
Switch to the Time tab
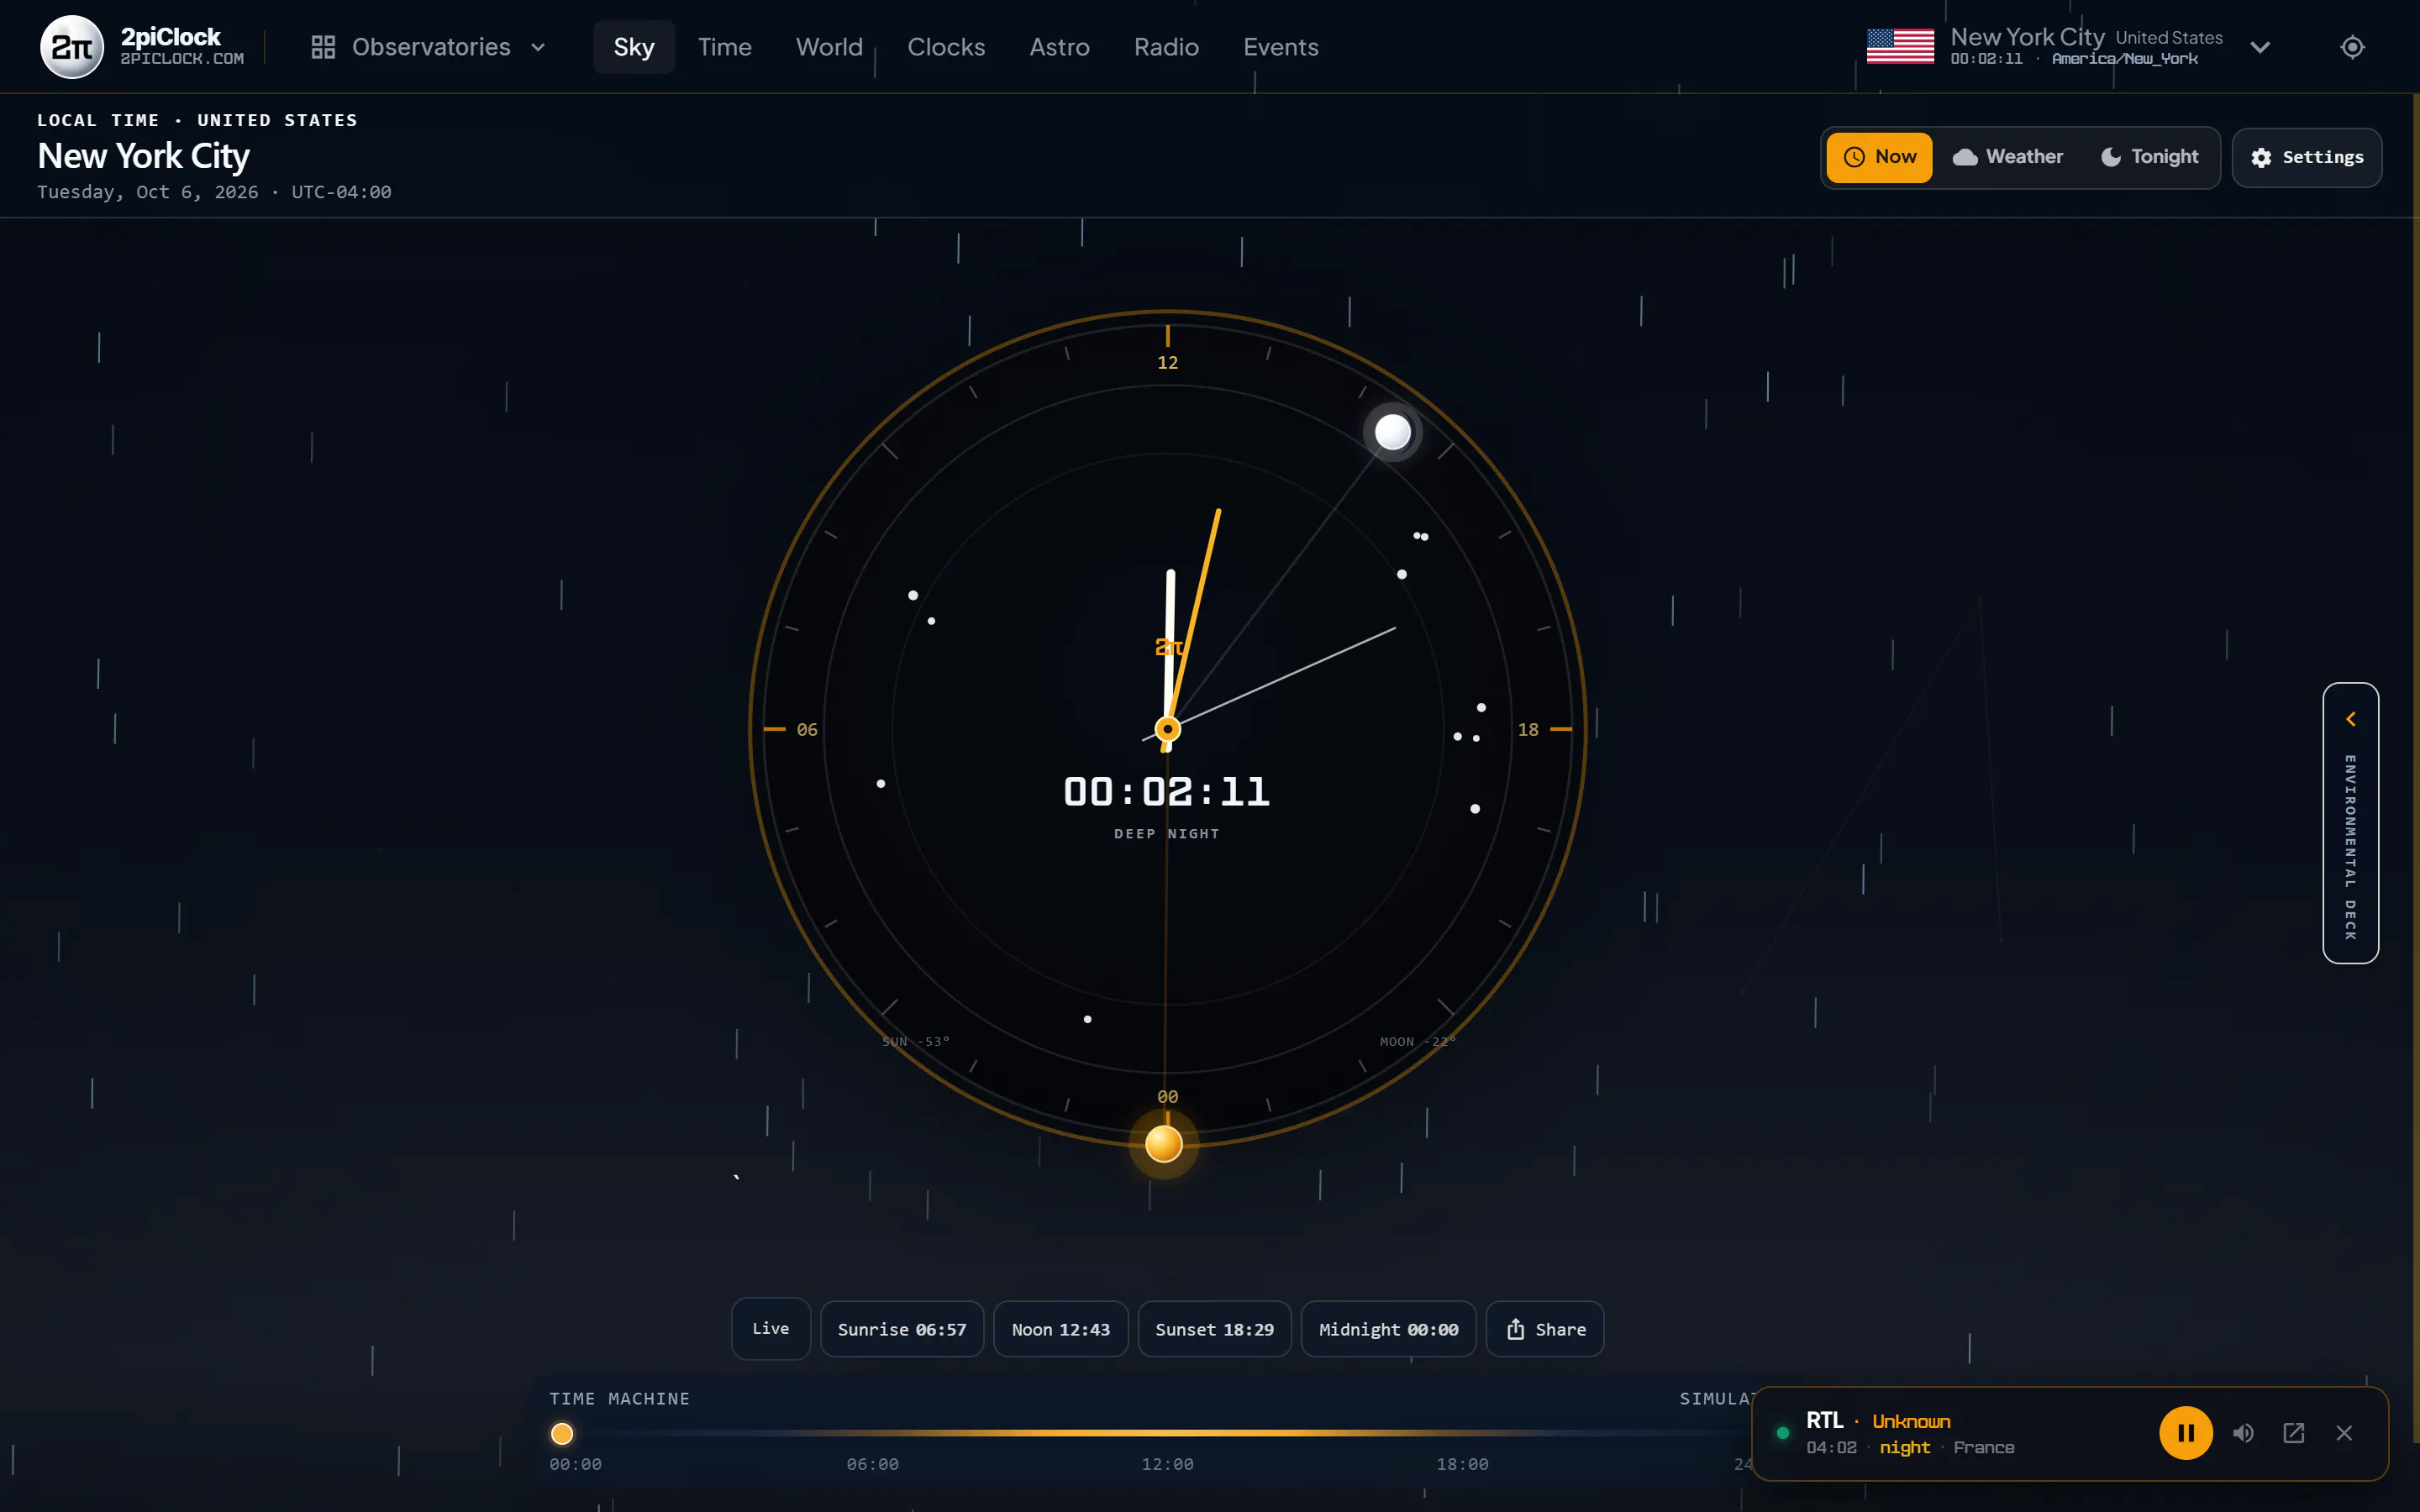click(x=724, y=47)
